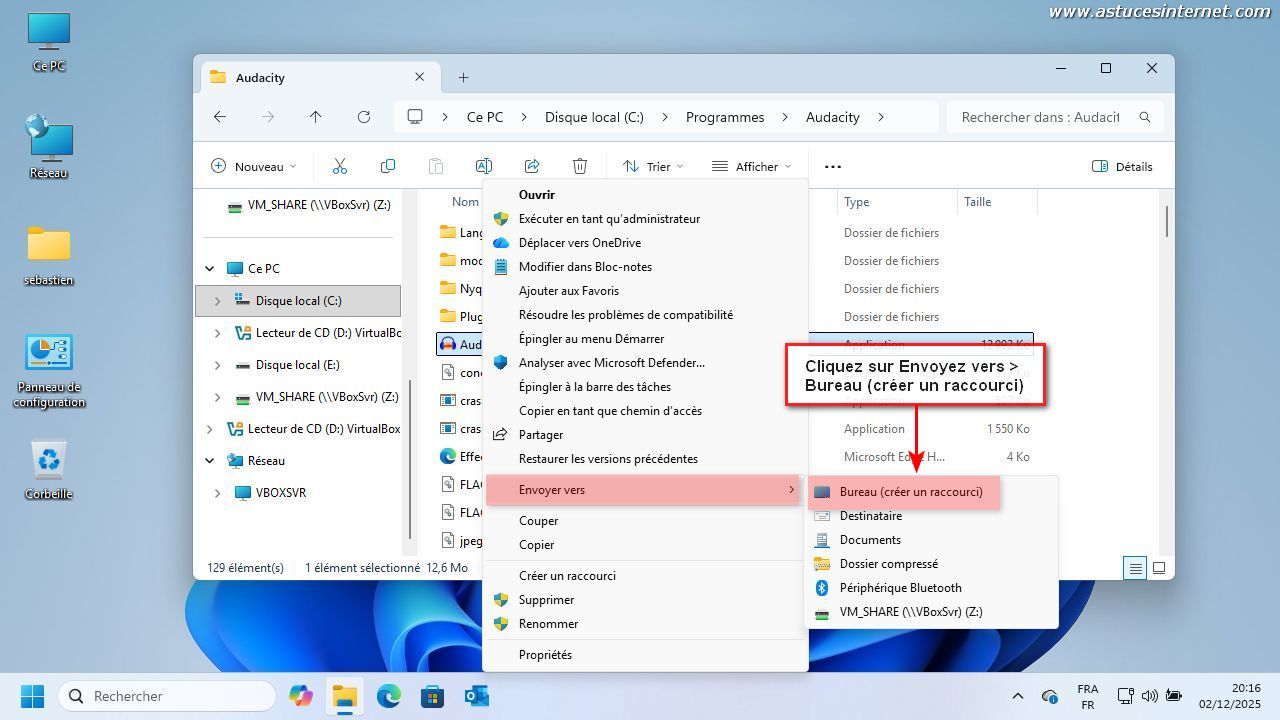Screen dimensions: 1280x720
Task: Switch to details list view in status bar
Action: pos(1135,568)
